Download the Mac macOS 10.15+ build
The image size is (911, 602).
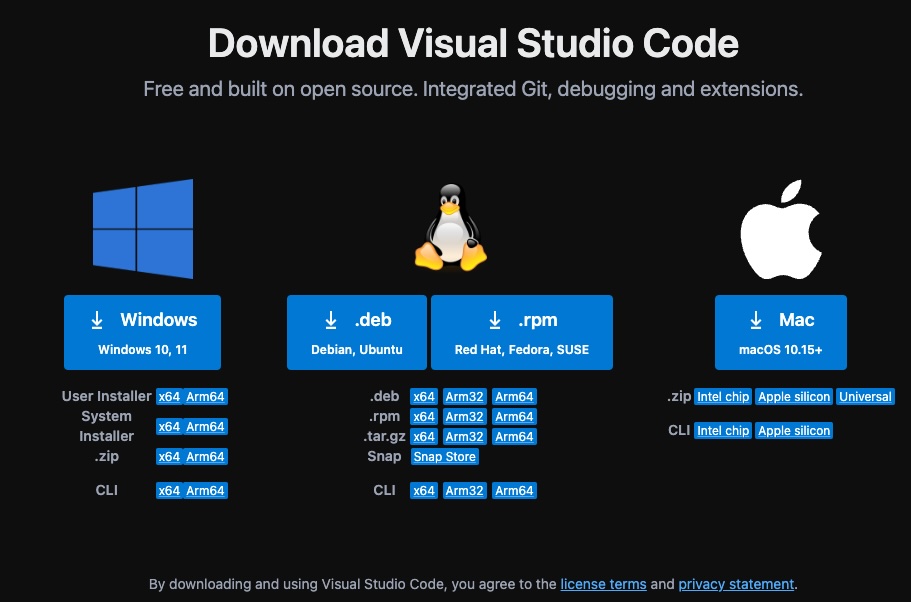780,332
